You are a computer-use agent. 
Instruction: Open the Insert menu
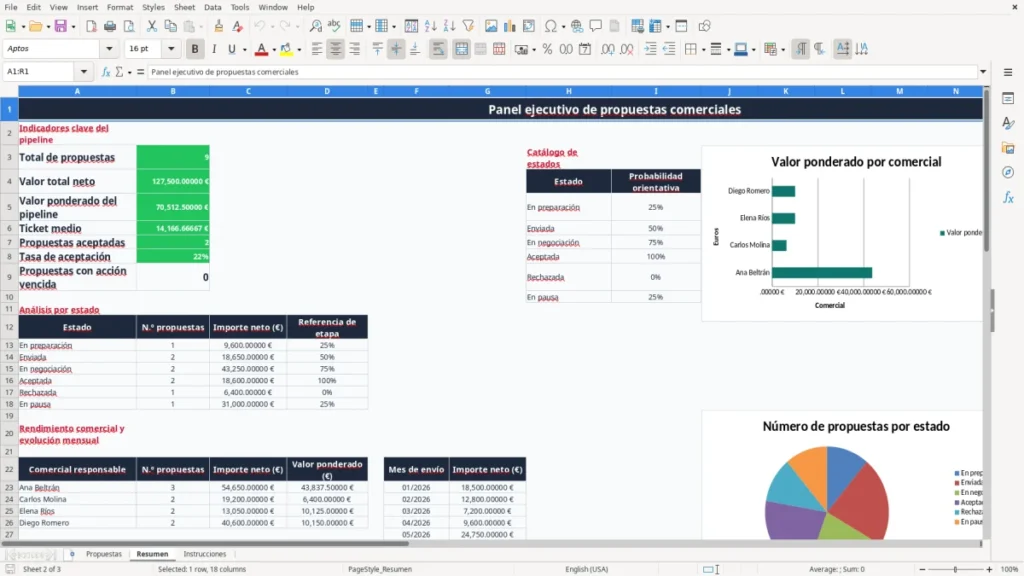(87, 7)
